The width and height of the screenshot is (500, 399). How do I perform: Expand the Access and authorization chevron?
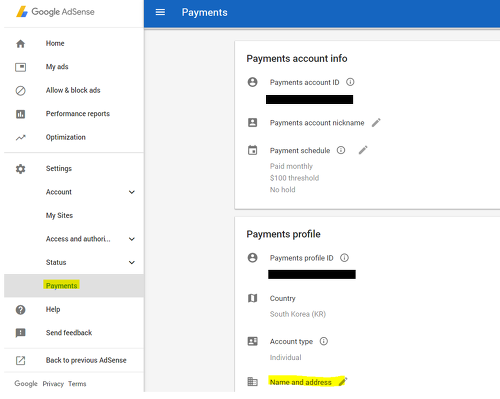click(x=132, y=239)
